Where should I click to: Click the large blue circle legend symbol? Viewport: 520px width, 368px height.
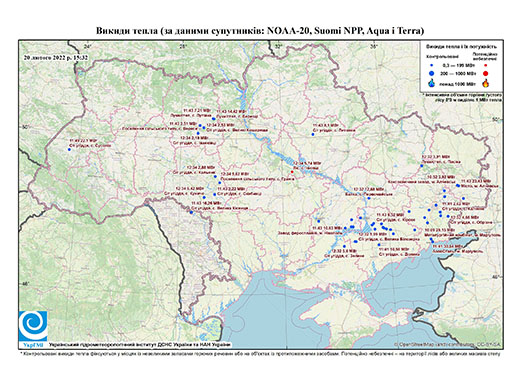pos(431,73)
